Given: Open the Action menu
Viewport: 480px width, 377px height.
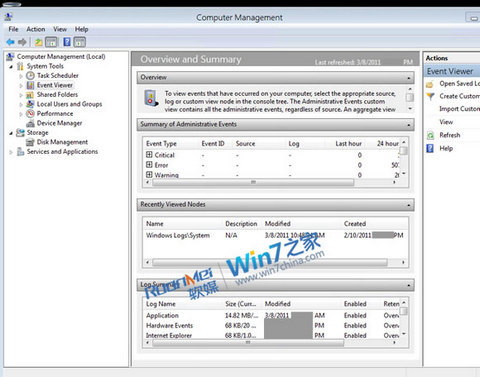Looking at the screenshot, I should pyautogui.click(x=36, y=29).
